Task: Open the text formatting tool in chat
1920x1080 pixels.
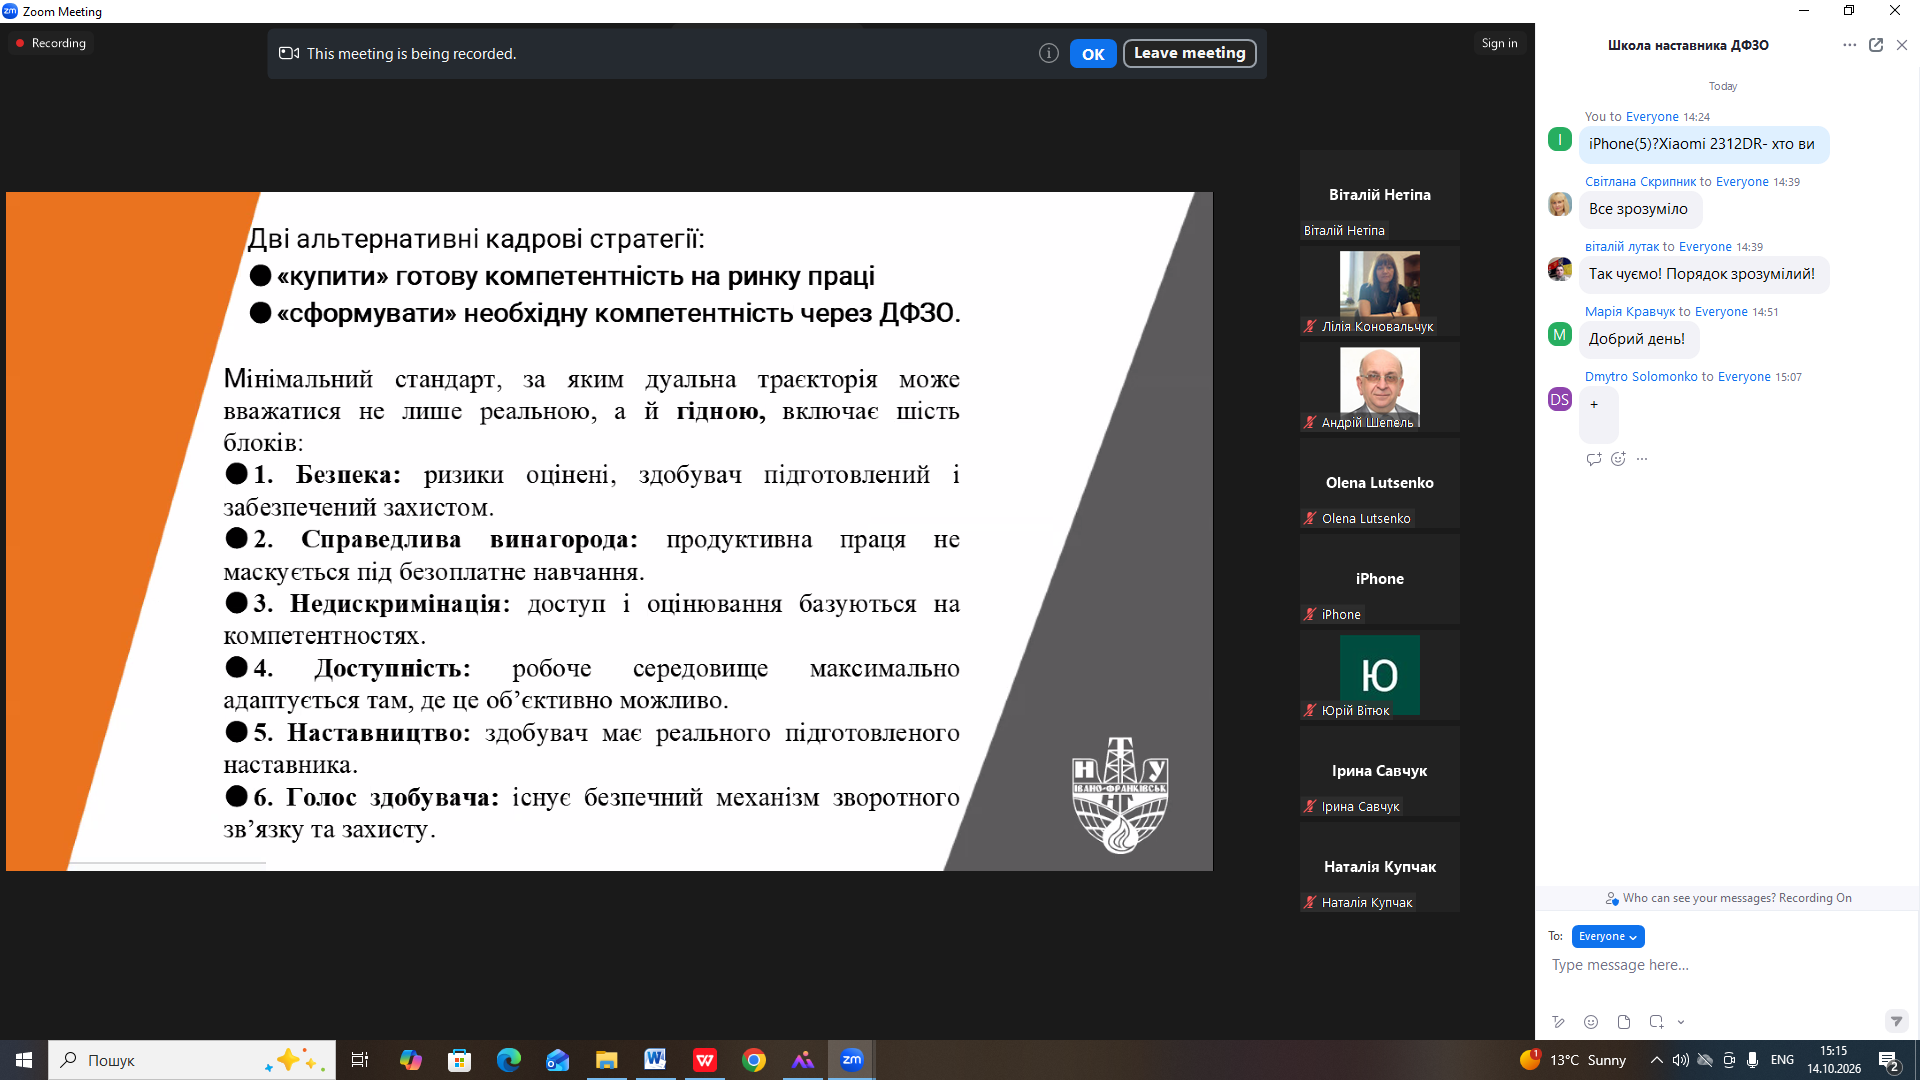Action: pos(1558,1022)
